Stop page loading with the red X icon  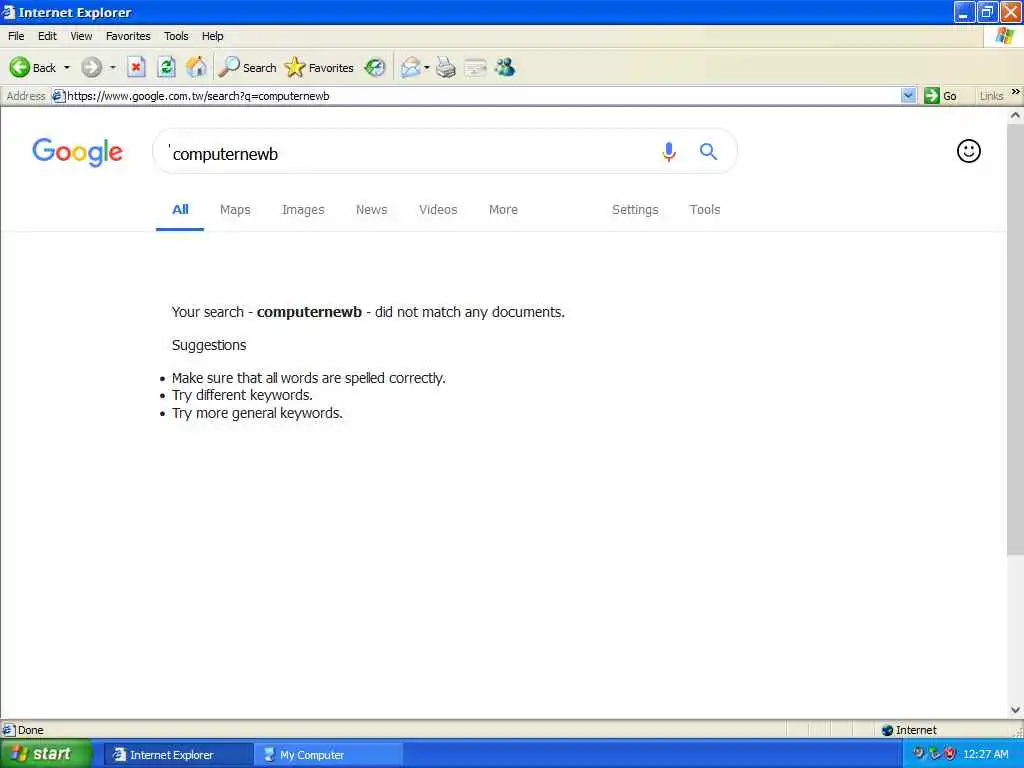click(136, 67)
